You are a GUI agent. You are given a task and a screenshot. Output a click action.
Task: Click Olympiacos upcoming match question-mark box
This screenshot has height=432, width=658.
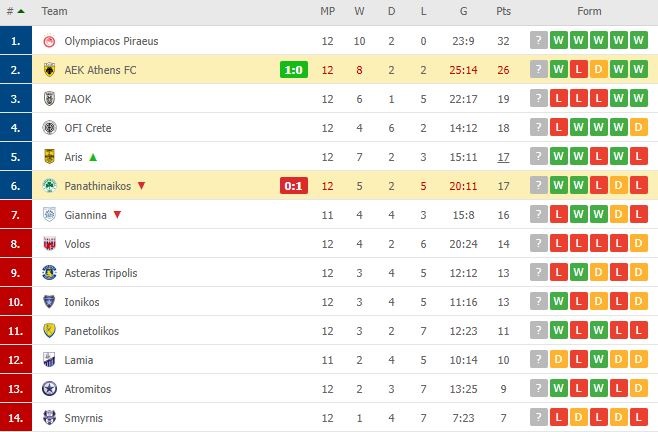tap(539, 40)
